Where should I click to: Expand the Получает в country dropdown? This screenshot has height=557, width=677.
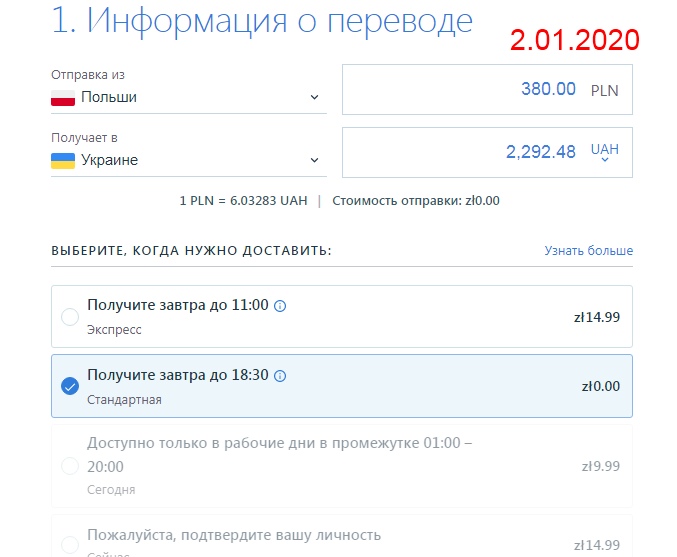pyautogui.click(x=189, y=160)
